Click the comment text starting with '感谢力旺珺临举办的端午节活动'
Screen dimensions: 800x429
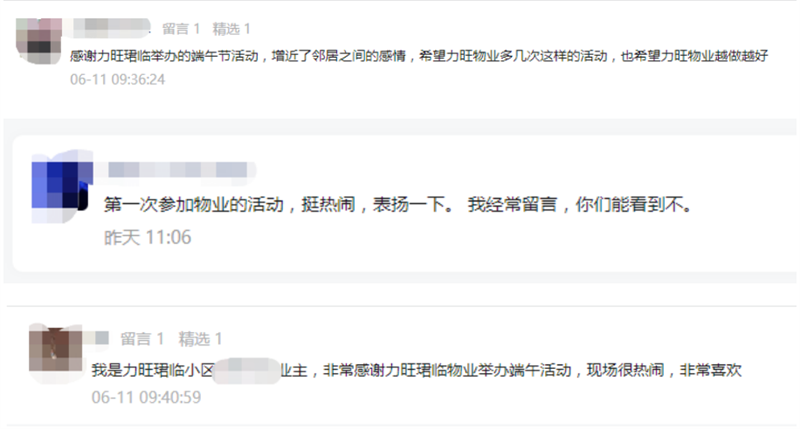[419, 56]
